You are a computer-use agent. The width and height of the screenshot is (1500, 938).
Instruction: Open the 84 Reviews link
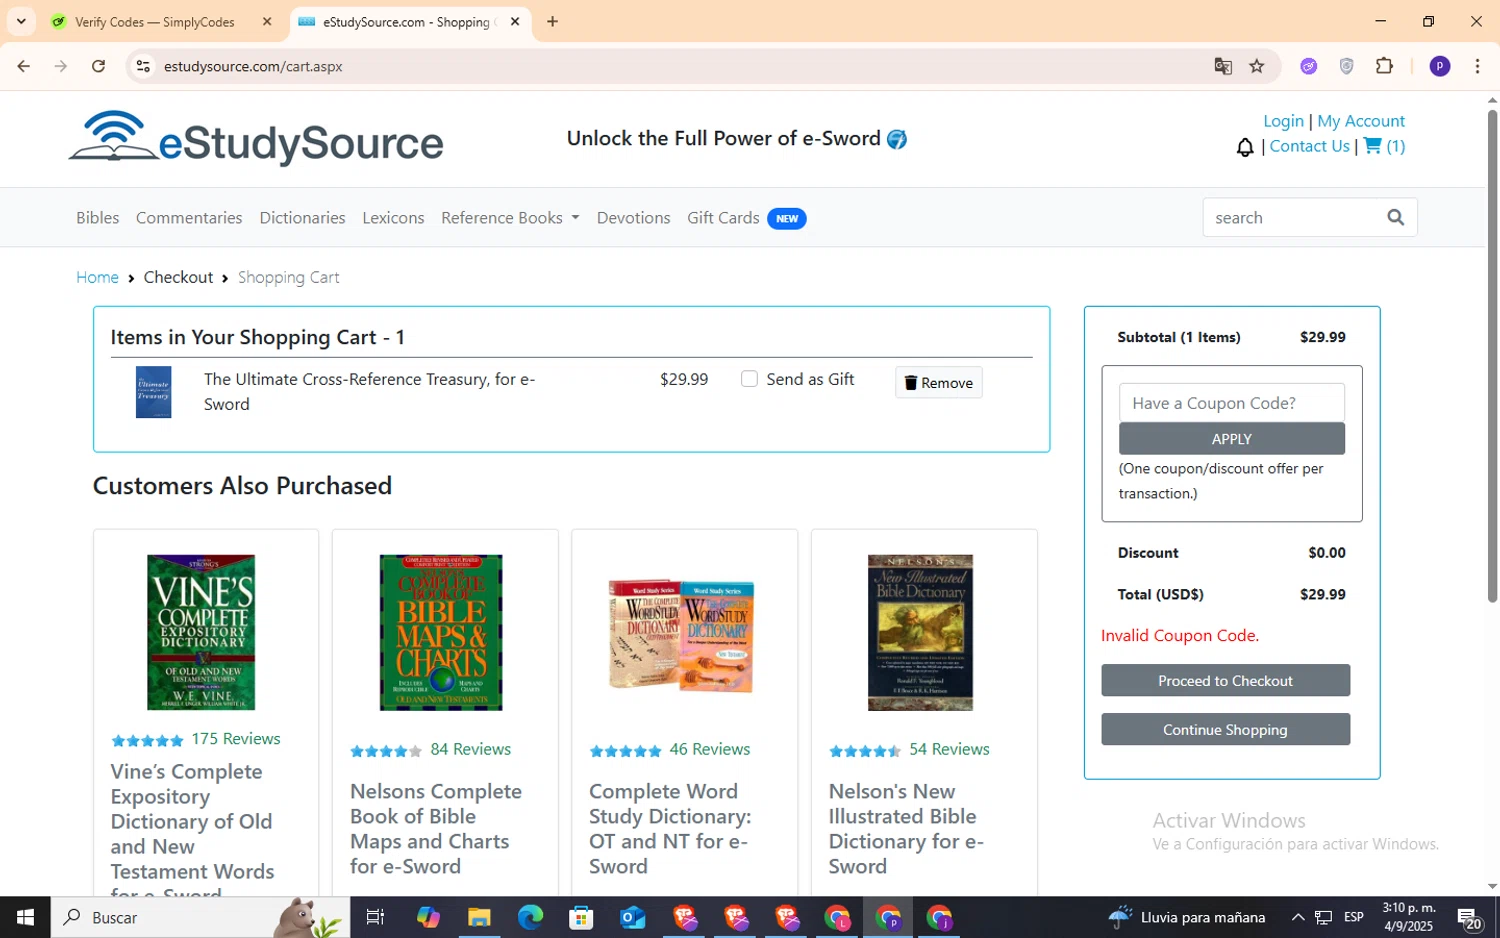coord(471,749)
